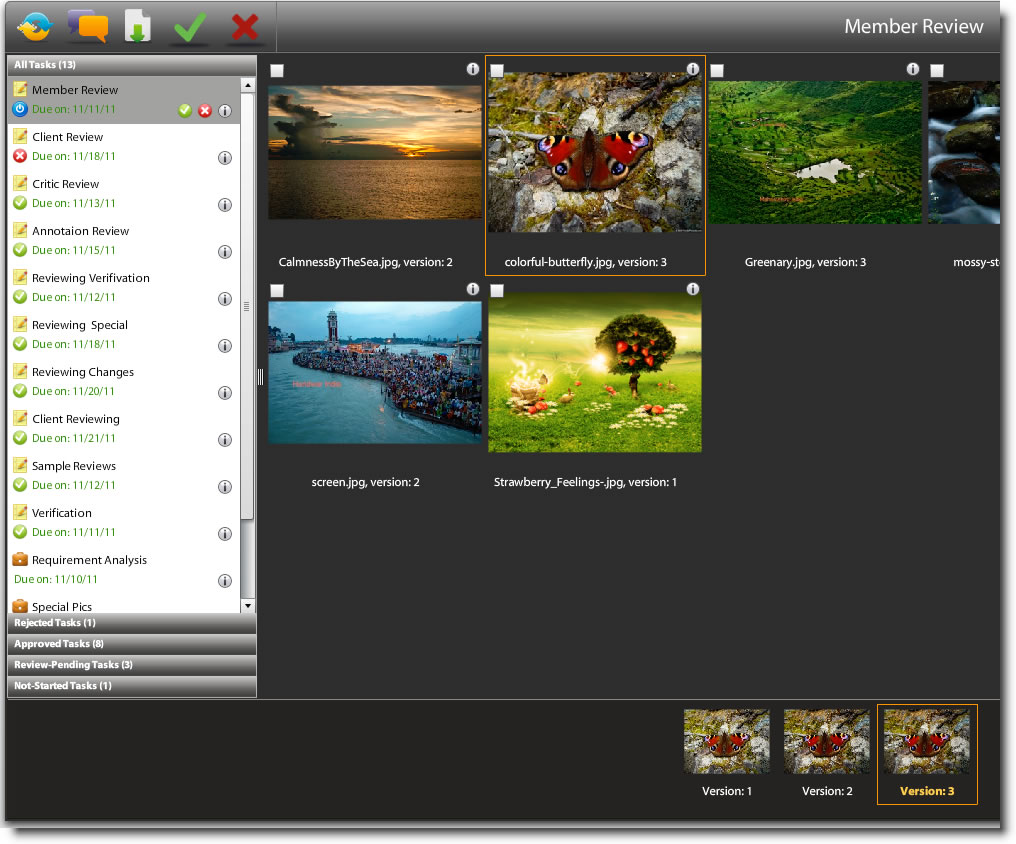Click the green checkmark approve toolbar icon
This screenshot has height=844, width=1016.
[x=190, y=27]
